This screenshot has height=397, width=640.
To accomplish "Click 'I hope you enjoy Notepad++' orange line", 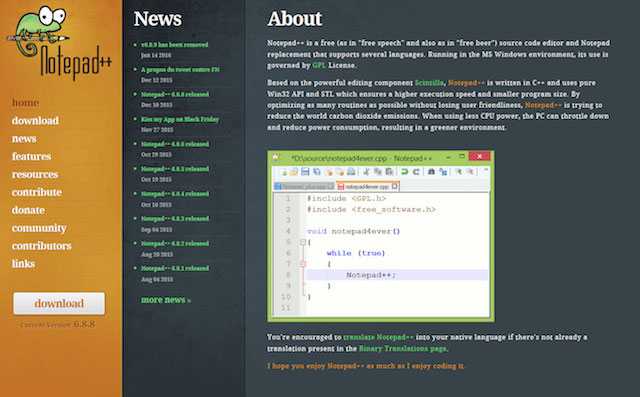I will (x=366, y=366).
